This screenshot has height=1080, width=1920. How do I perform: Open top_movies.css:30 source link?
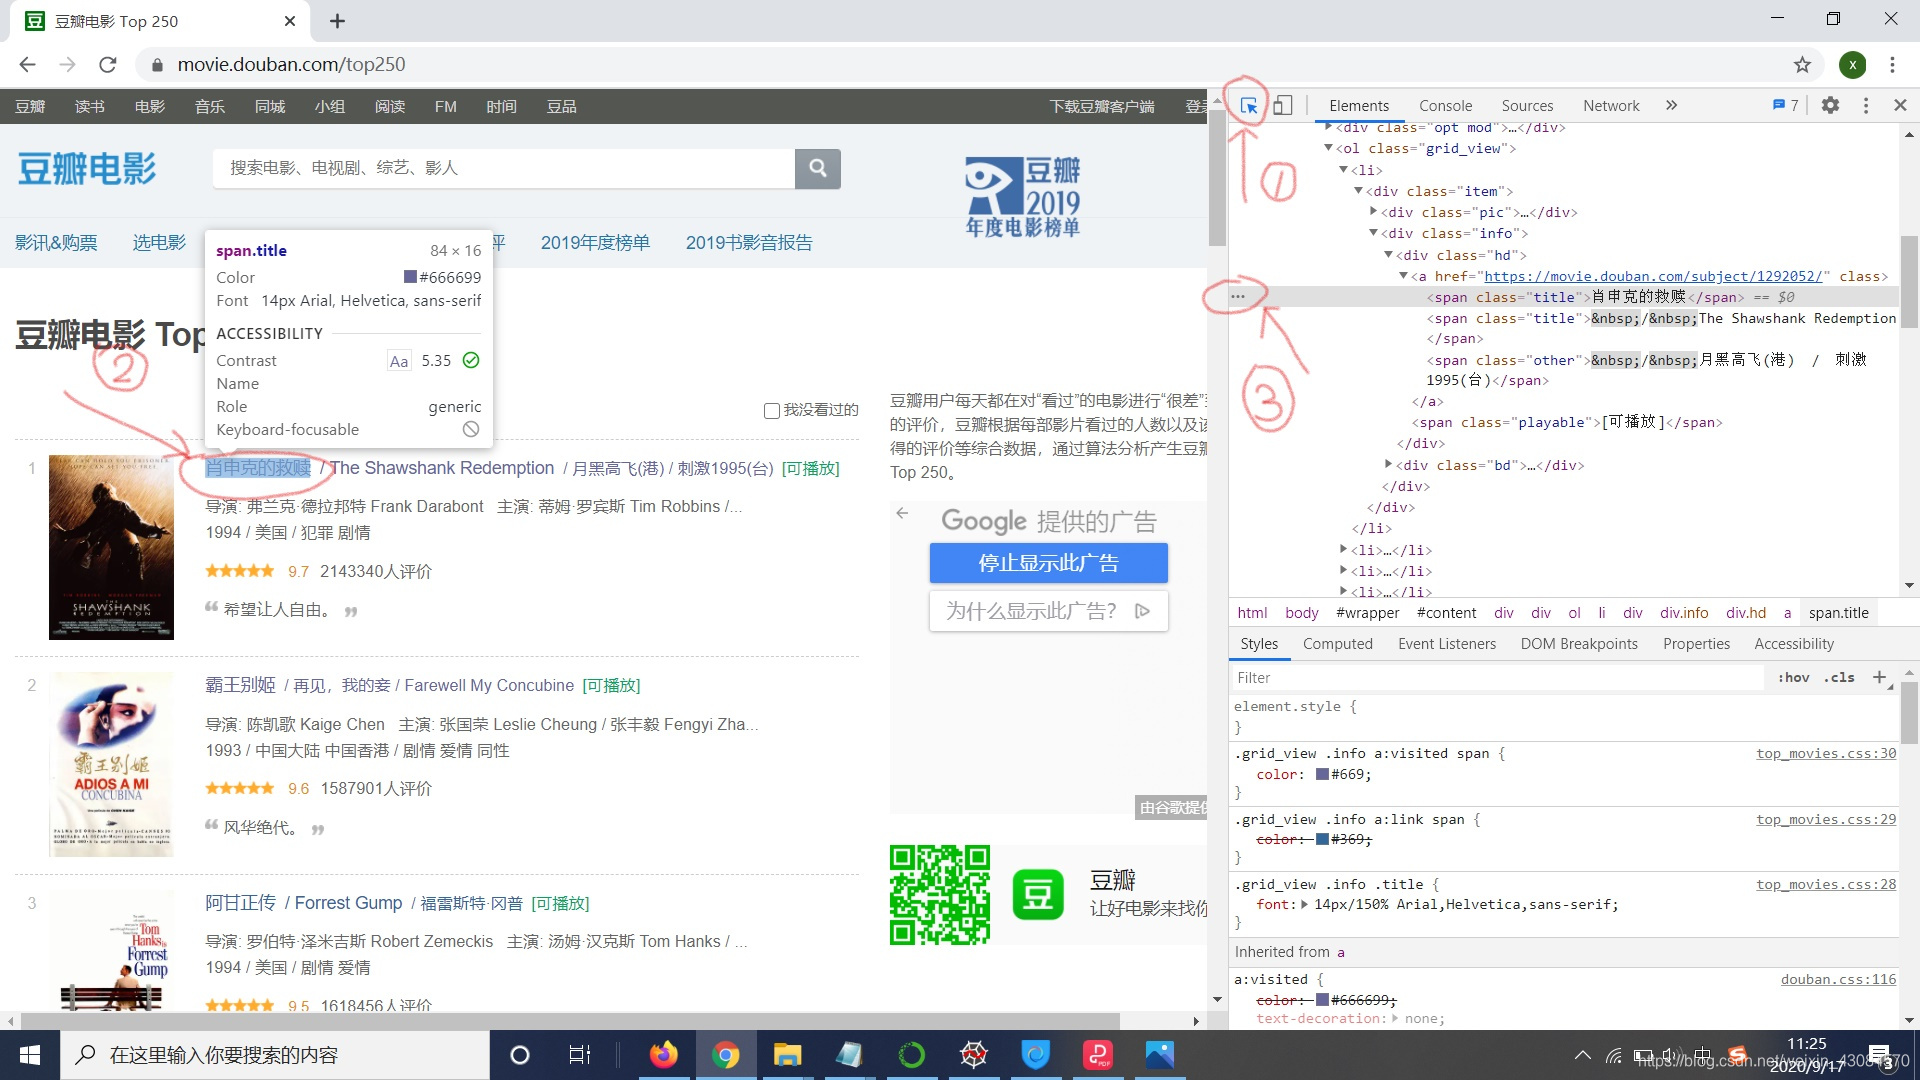click(x=1826, y=753)
